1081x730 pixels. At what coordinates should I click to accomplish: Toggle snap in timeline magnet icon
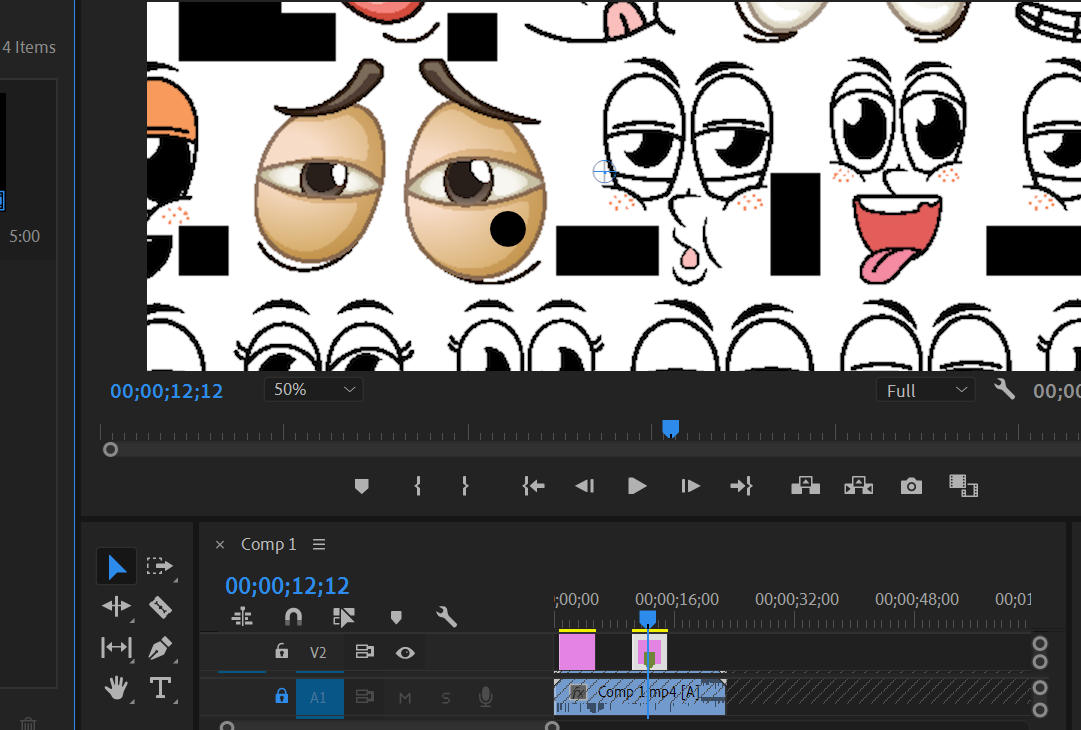pyautogui.click(x=293, y=617)
